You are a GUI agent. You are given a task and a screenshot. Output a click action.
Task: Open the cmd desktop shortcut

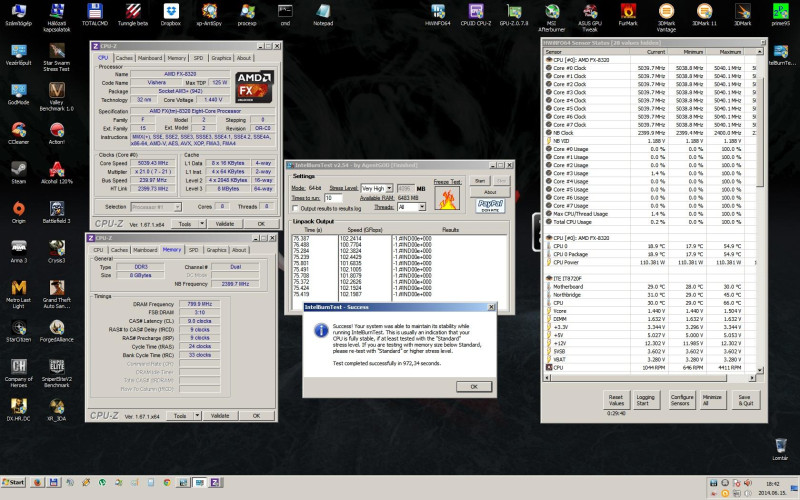click(285, 14)
